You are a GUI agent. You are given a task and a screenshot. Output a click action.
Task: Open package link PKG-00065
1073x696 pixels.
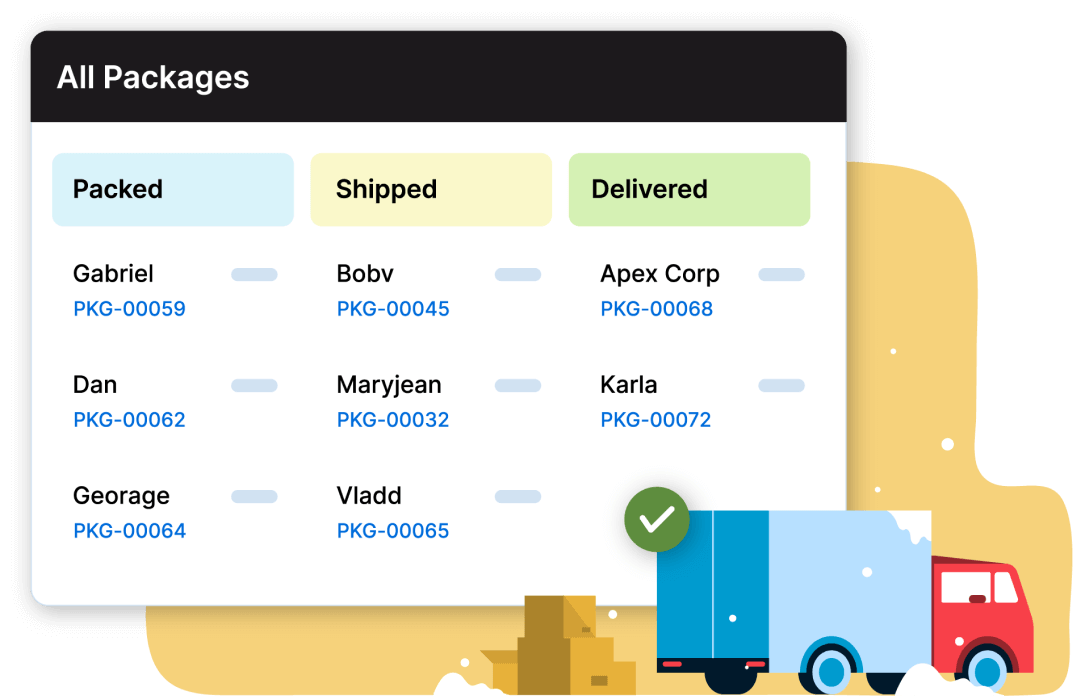pos(393,530)
